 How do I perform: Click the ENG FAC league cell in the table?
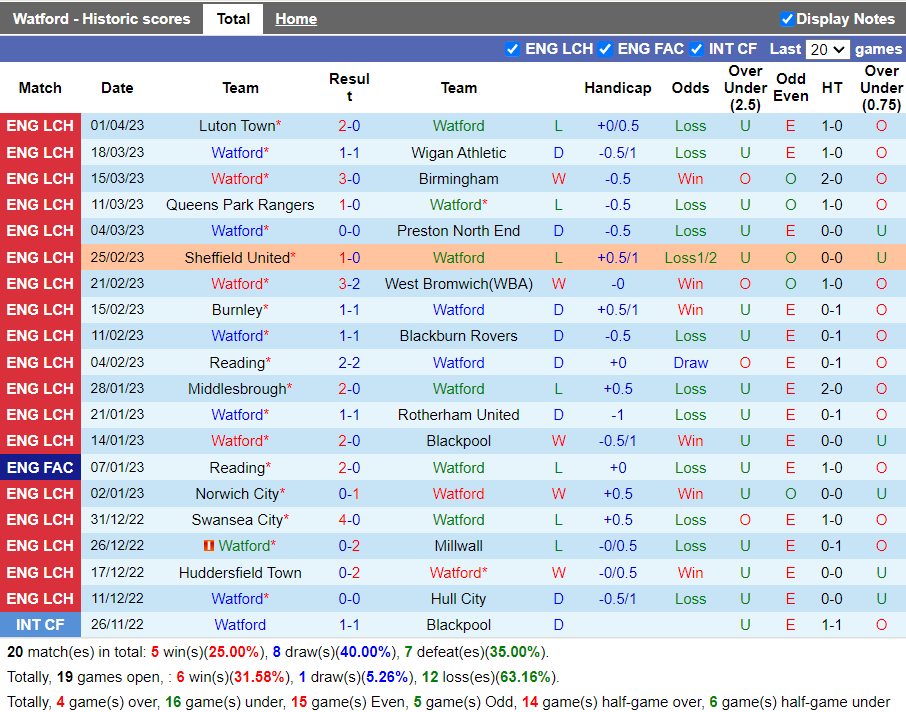(x=40, y=467)
